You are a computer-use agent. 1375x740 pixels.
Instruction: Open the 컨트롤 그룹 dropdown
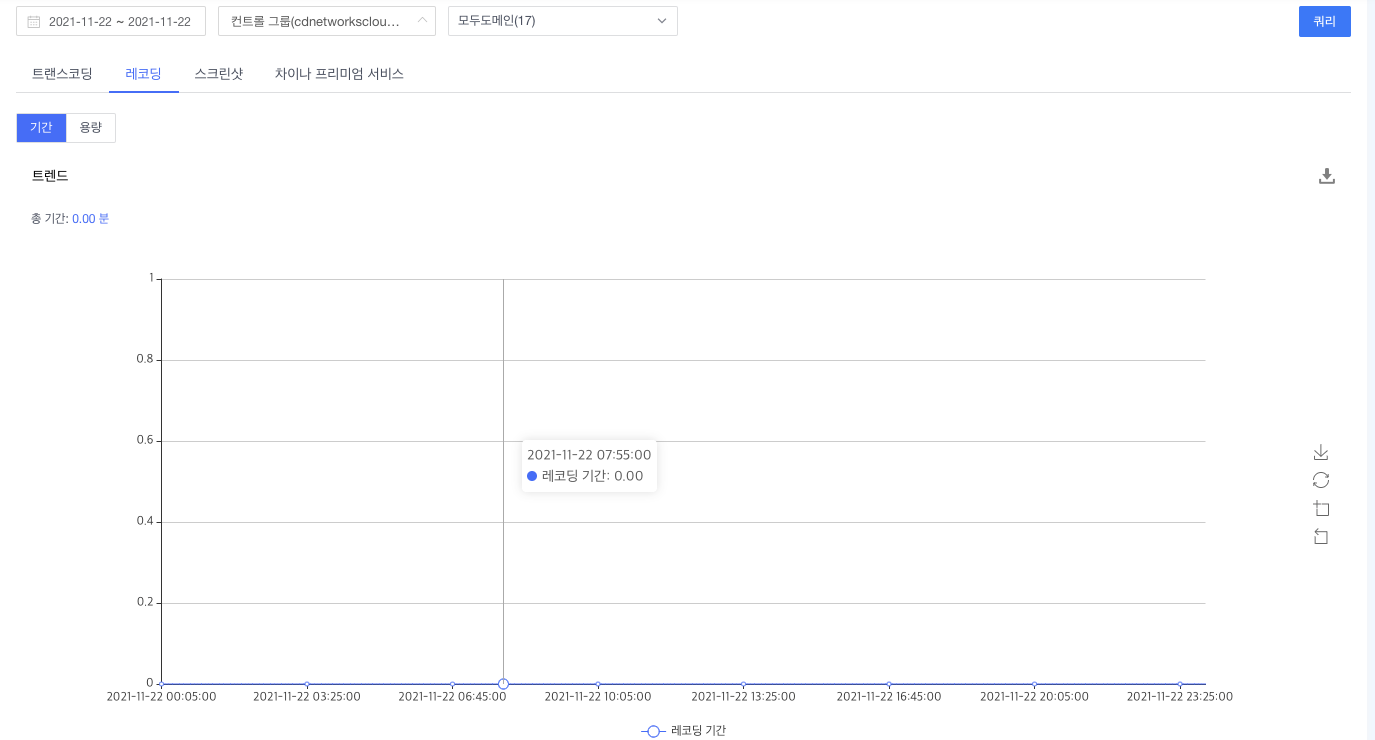[326, 21]
